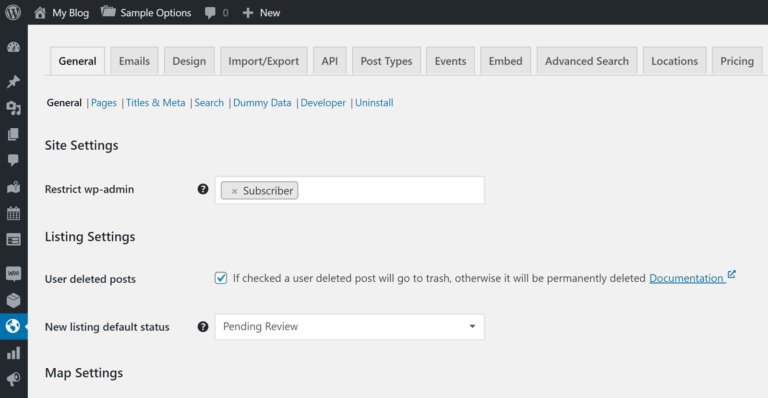This screenshot has height=398, width=768.
Task: Open Pages sidebar icon
Action: point(13,134)
